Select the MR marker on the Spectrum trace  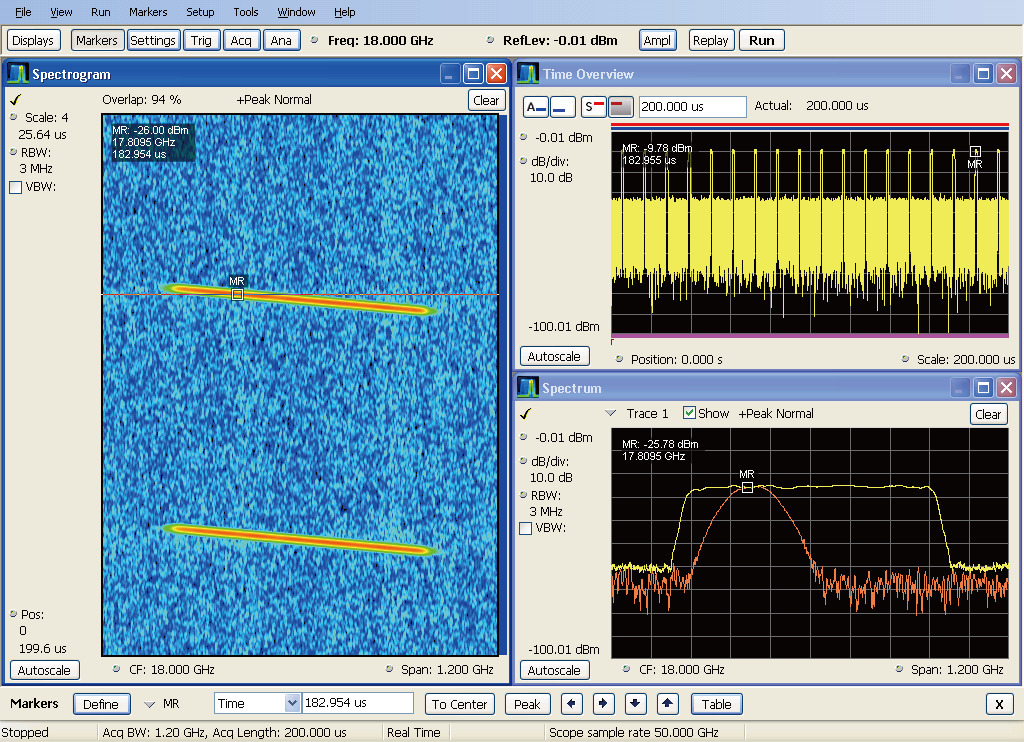pyautogui.click(x=748, y=487)
